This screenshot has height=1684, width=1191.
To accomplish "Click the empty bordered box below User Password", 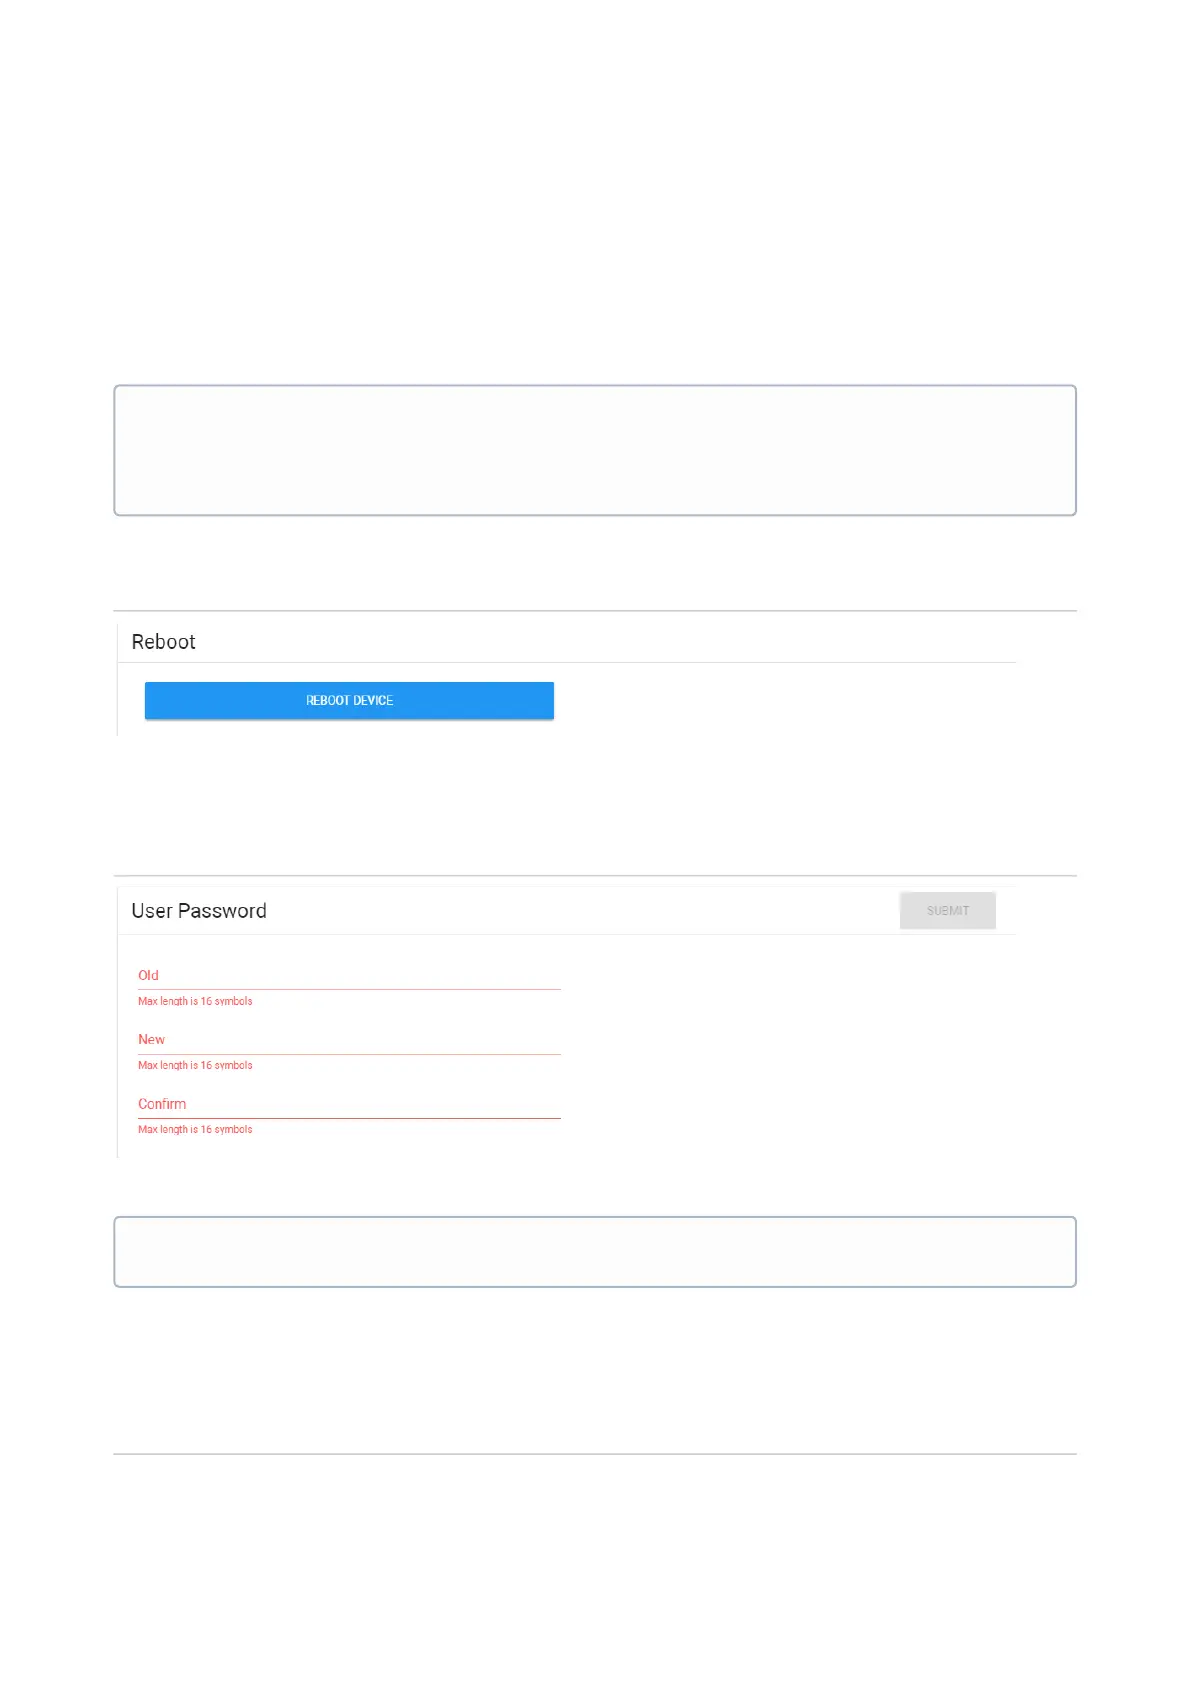I will 595,1251.
